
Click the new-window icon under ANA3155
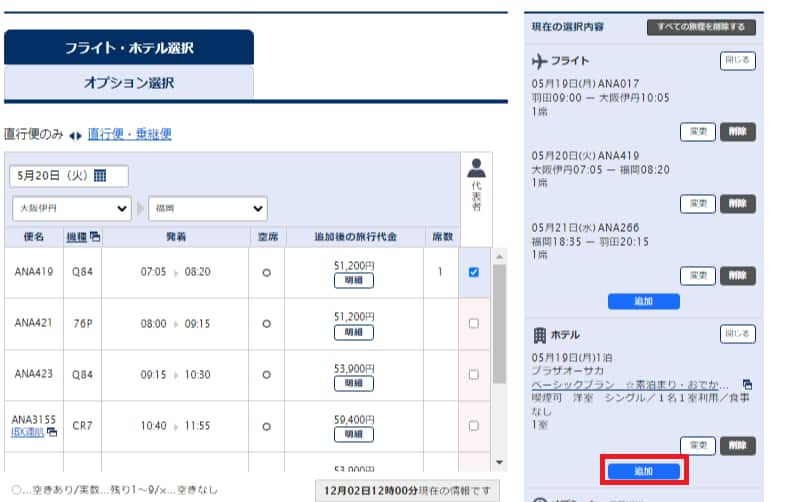(x=52, y=432)
